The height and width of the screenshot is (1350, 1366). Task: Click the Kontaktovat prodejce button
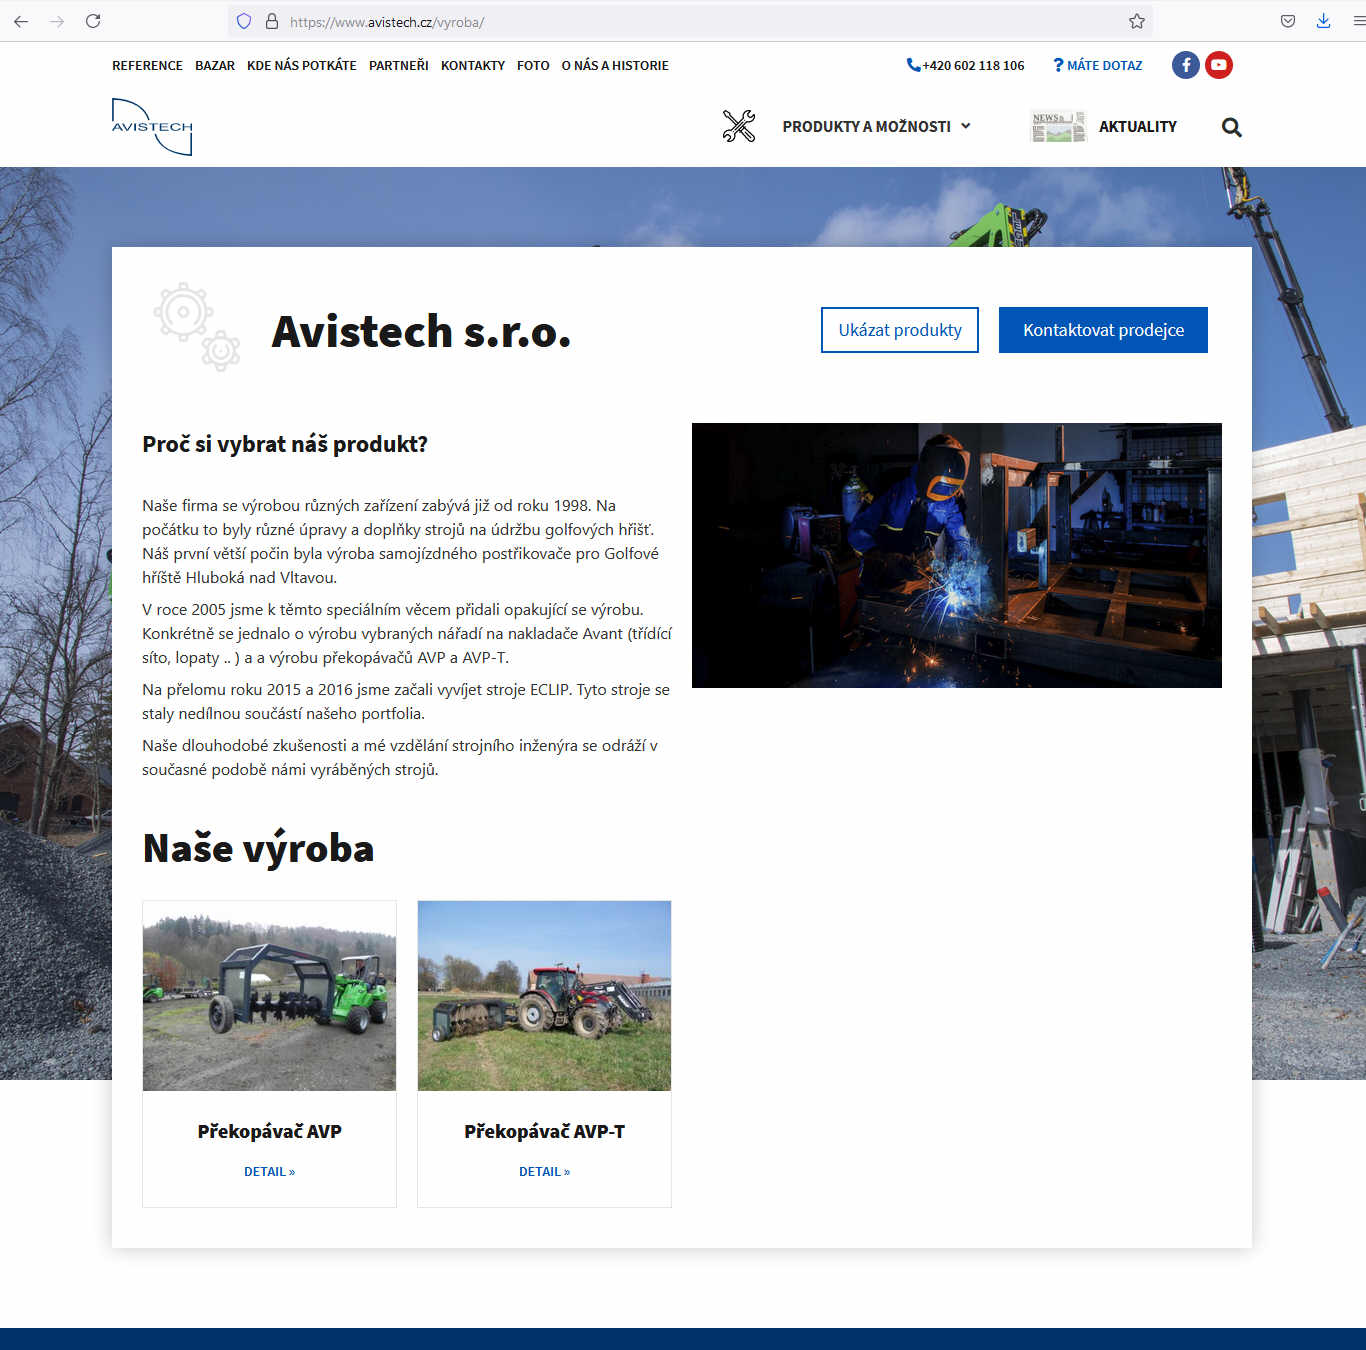(1103, 330)
